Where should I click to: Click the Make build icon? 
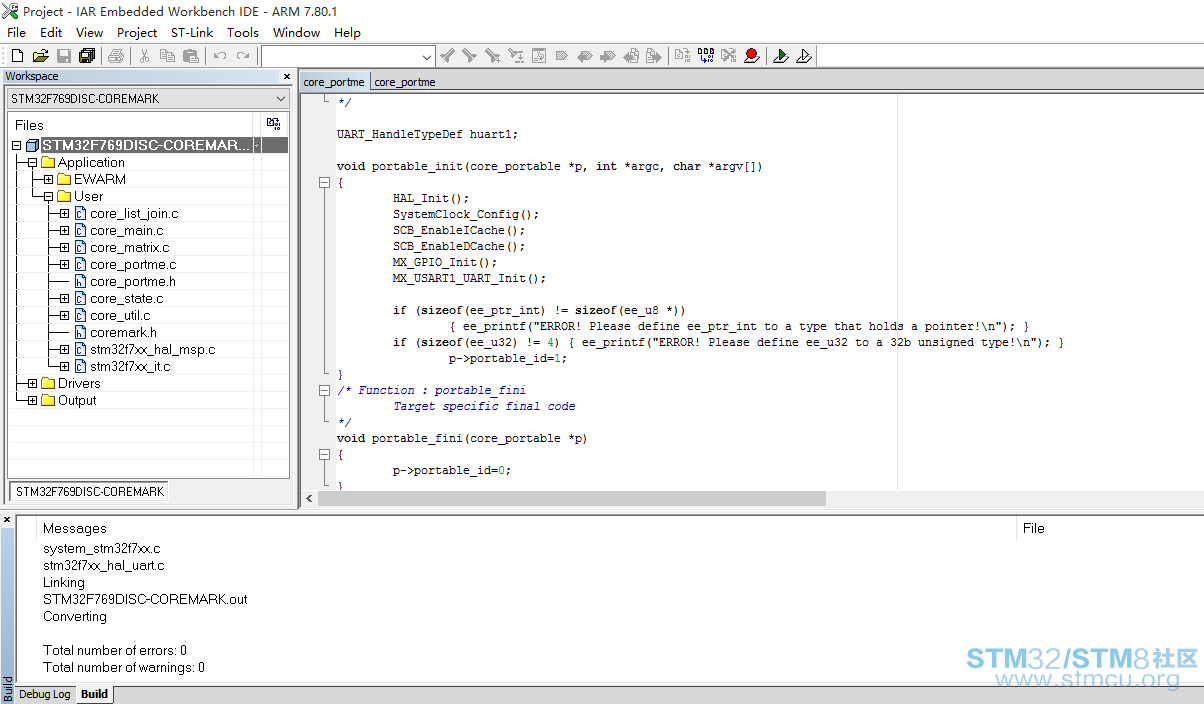pyautogui.click(x=706, y=56)
